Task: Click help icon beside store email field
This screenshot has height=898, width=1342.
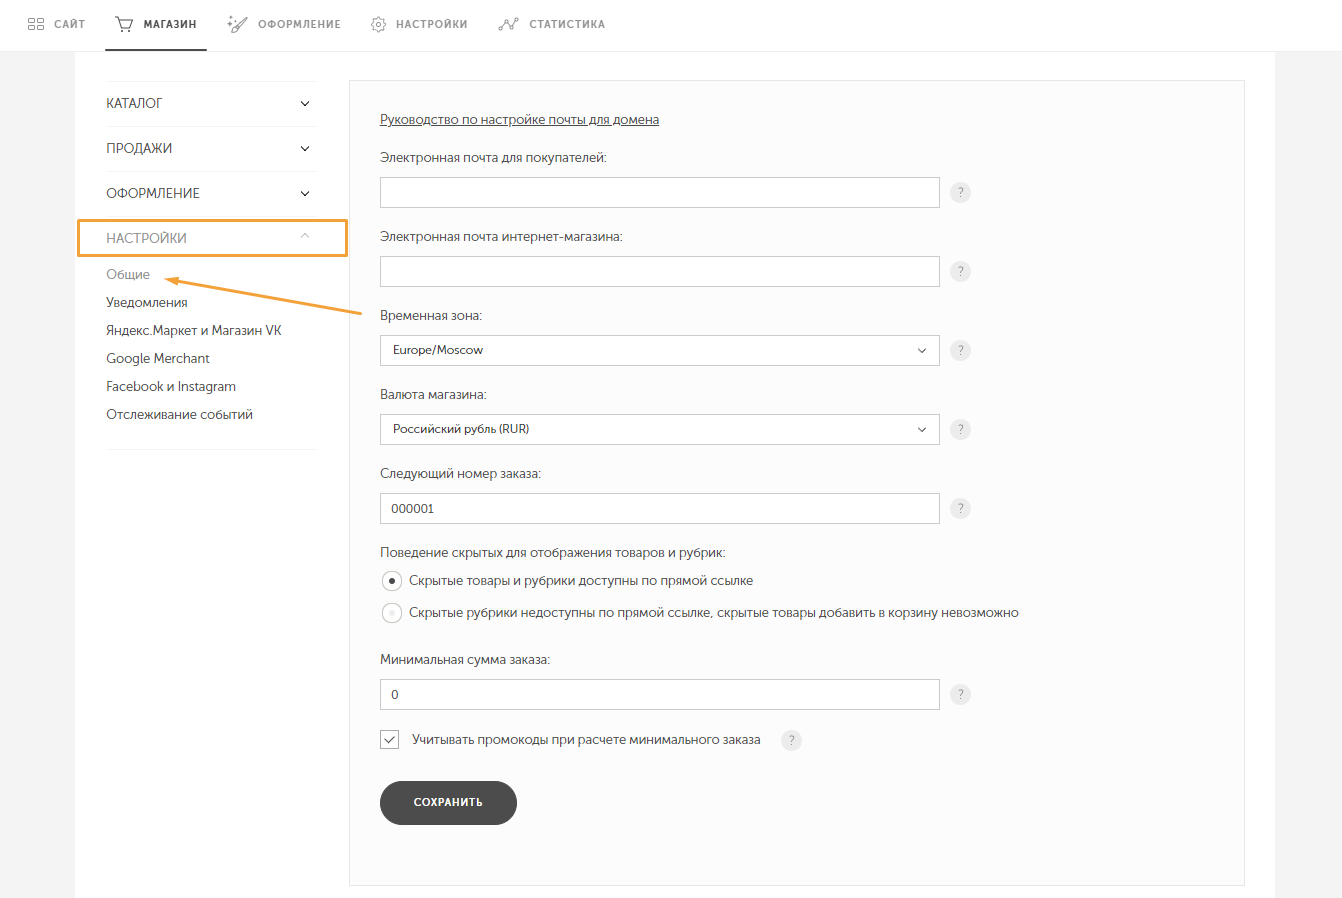Action: pyautogui.click(x=960, y=272)
